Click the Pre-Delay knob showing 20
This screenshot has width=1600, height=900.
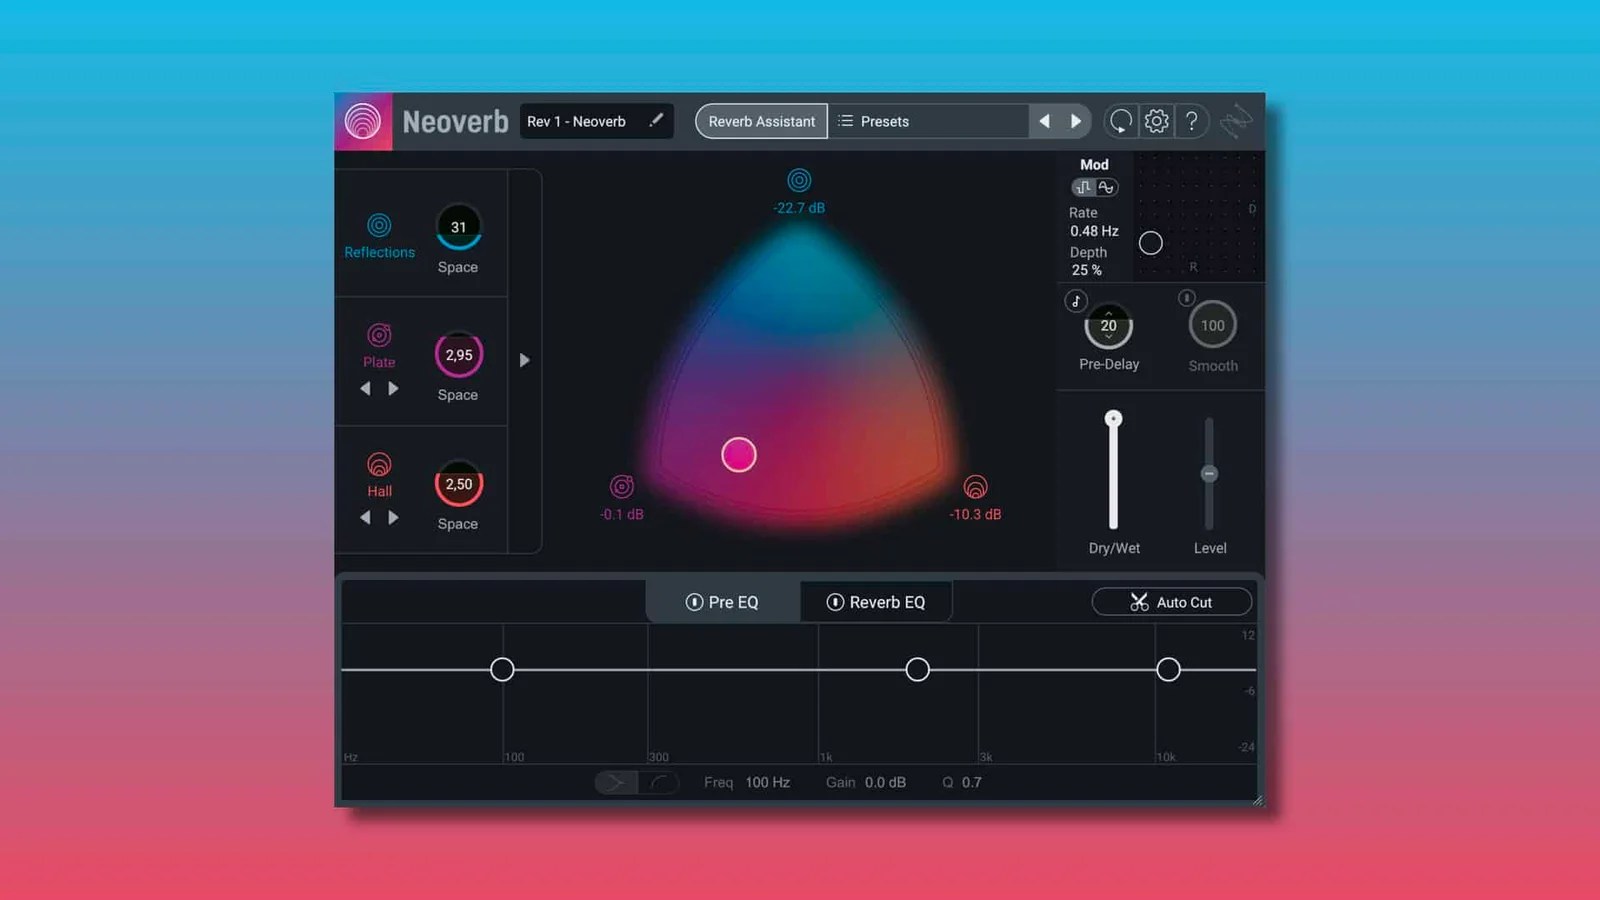coord(1108,325)
